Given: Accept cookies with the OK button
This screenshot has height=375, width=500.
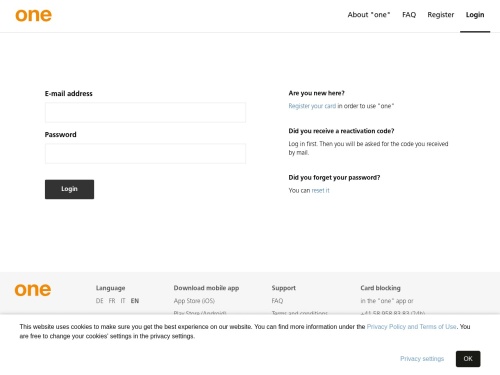Looking at the screenshot, I should pyautogui.click(x=468, y=359).
